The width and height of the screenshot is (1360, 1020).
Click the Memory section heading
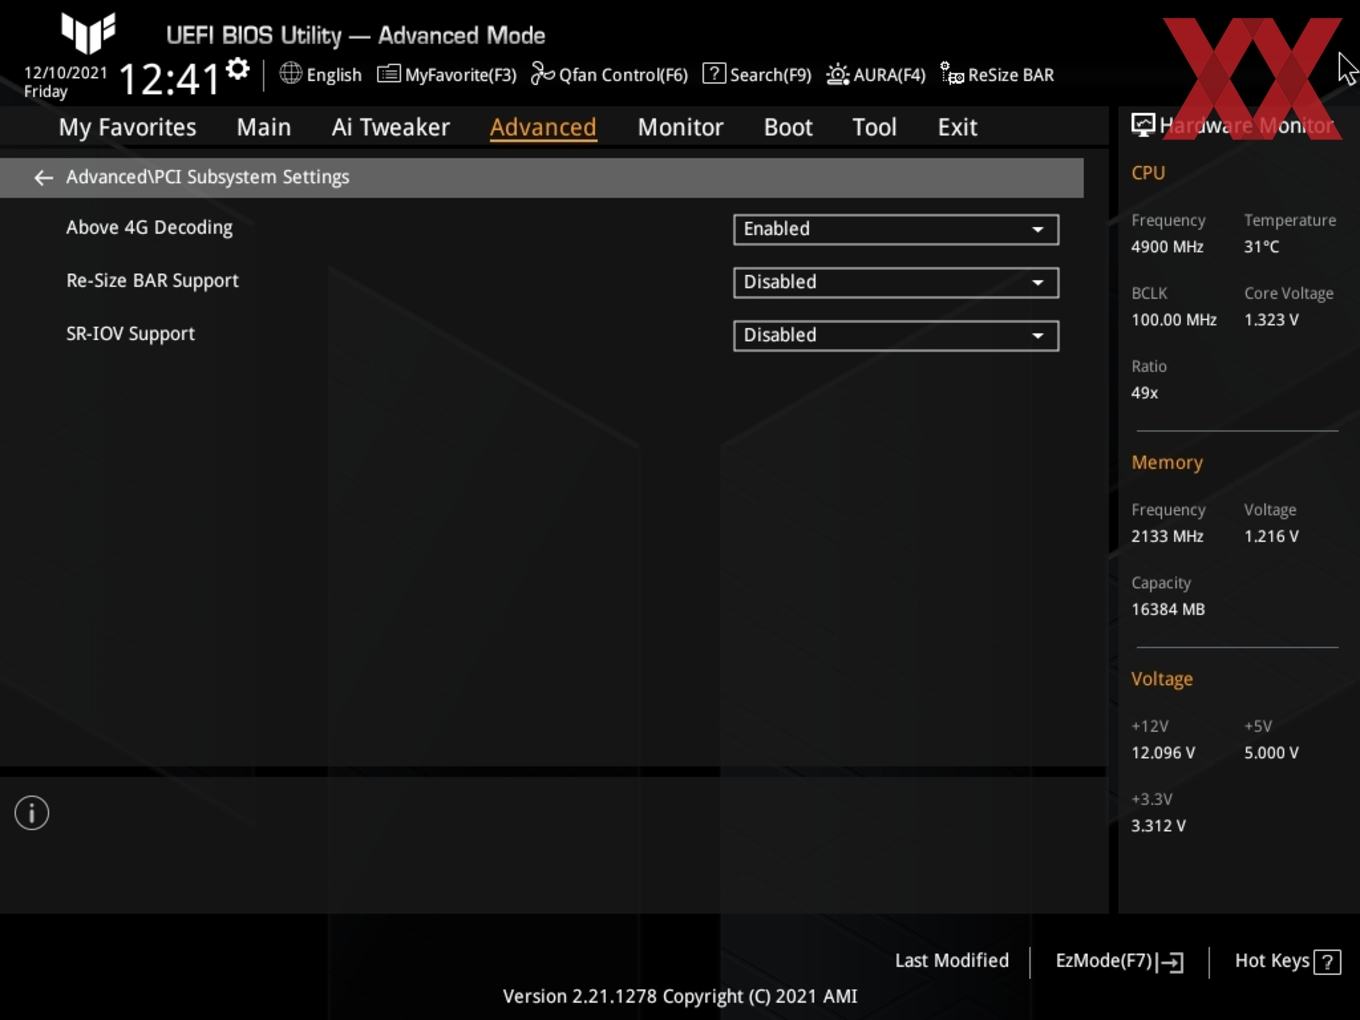[x=1167, y=463]
